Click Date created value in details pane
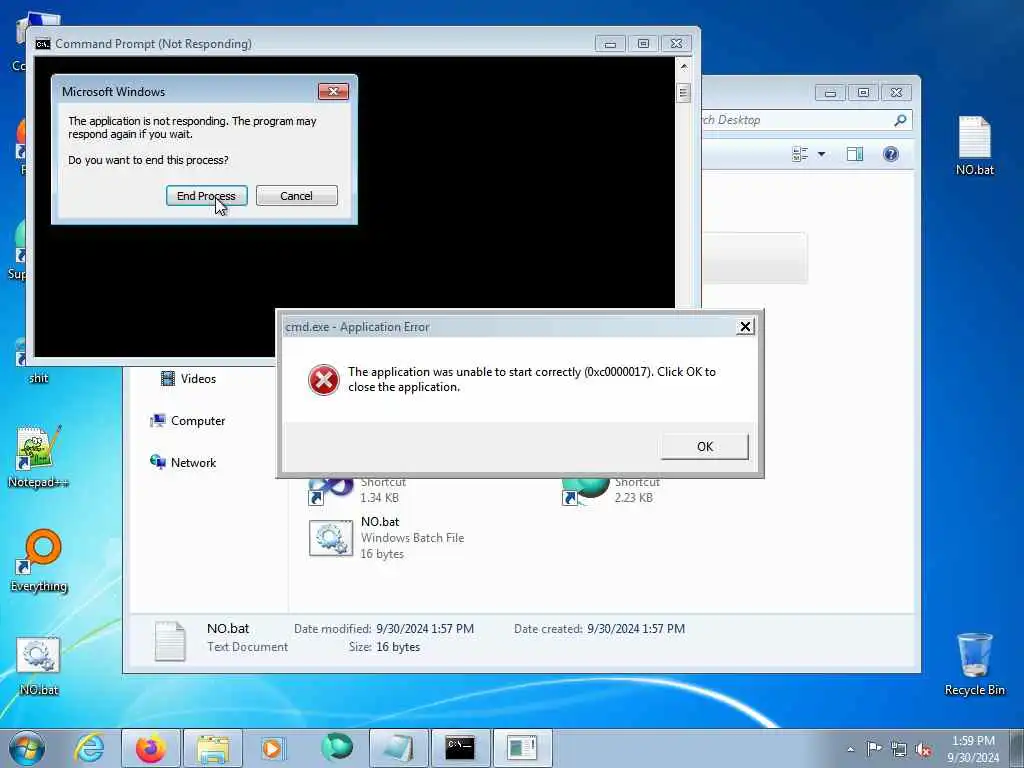1024x768 pixels. [636, 628]
